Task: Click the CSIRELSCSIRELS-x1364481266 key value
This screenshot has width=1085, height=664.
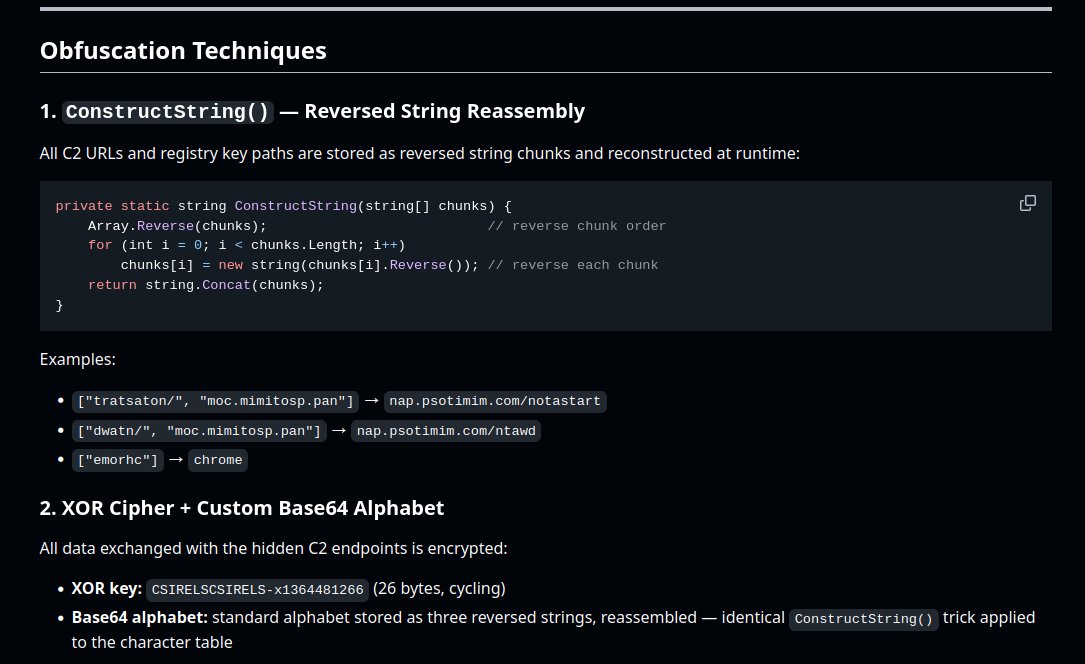Action: pyautogui.click(x=257, y=590)
